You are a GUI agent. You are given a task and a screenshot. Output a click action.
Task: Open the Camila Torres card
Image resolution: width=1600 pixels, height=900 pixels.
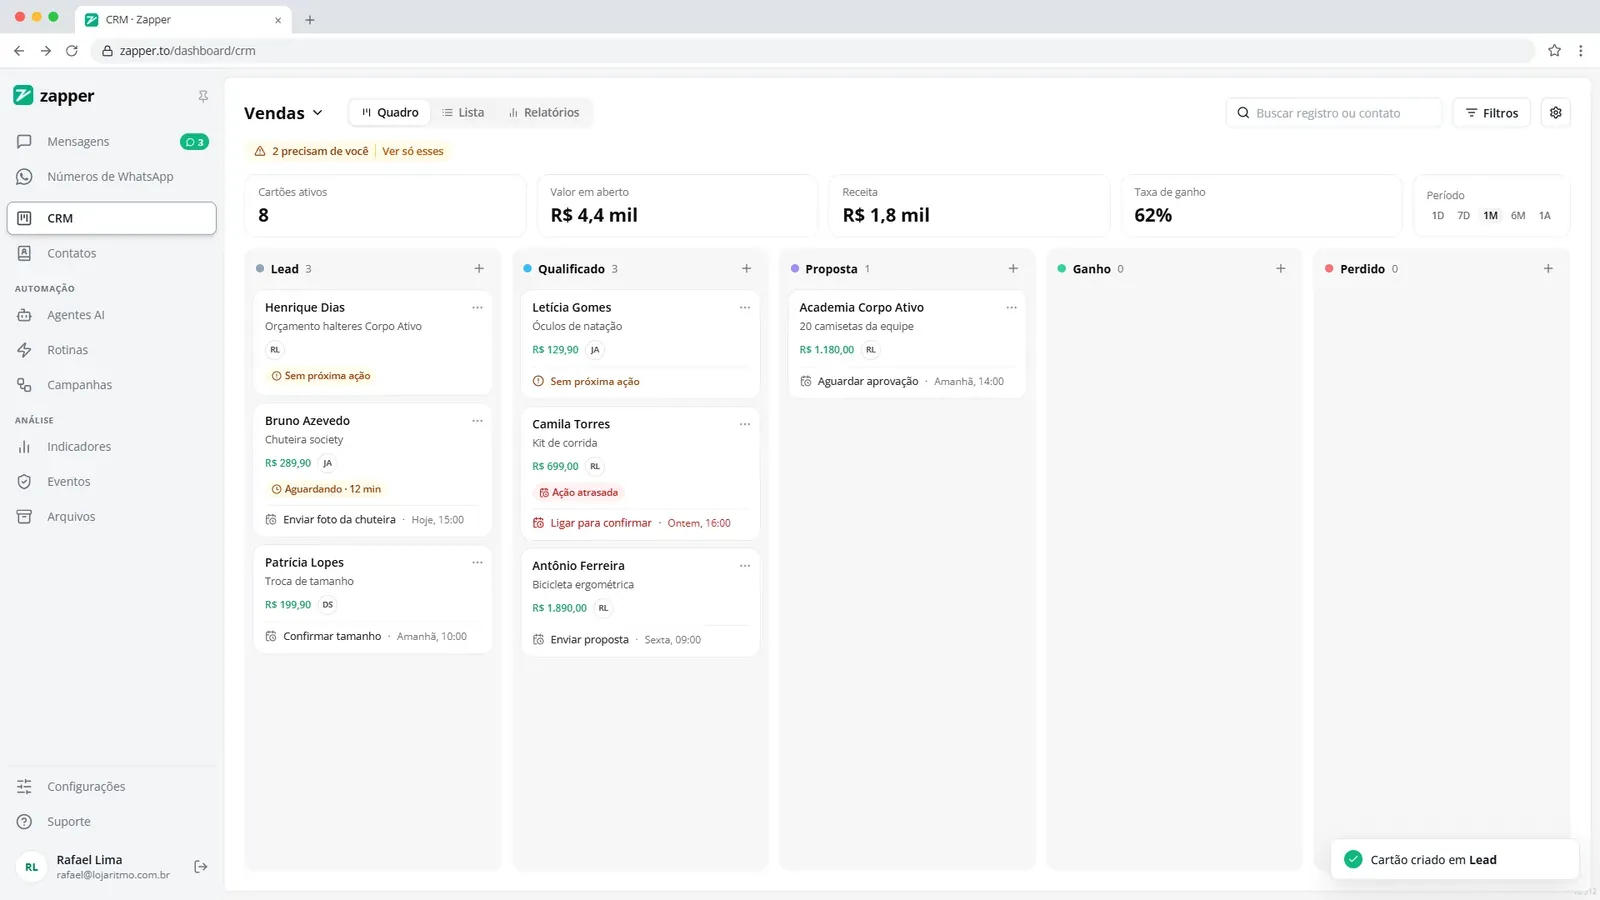point(640,474)
